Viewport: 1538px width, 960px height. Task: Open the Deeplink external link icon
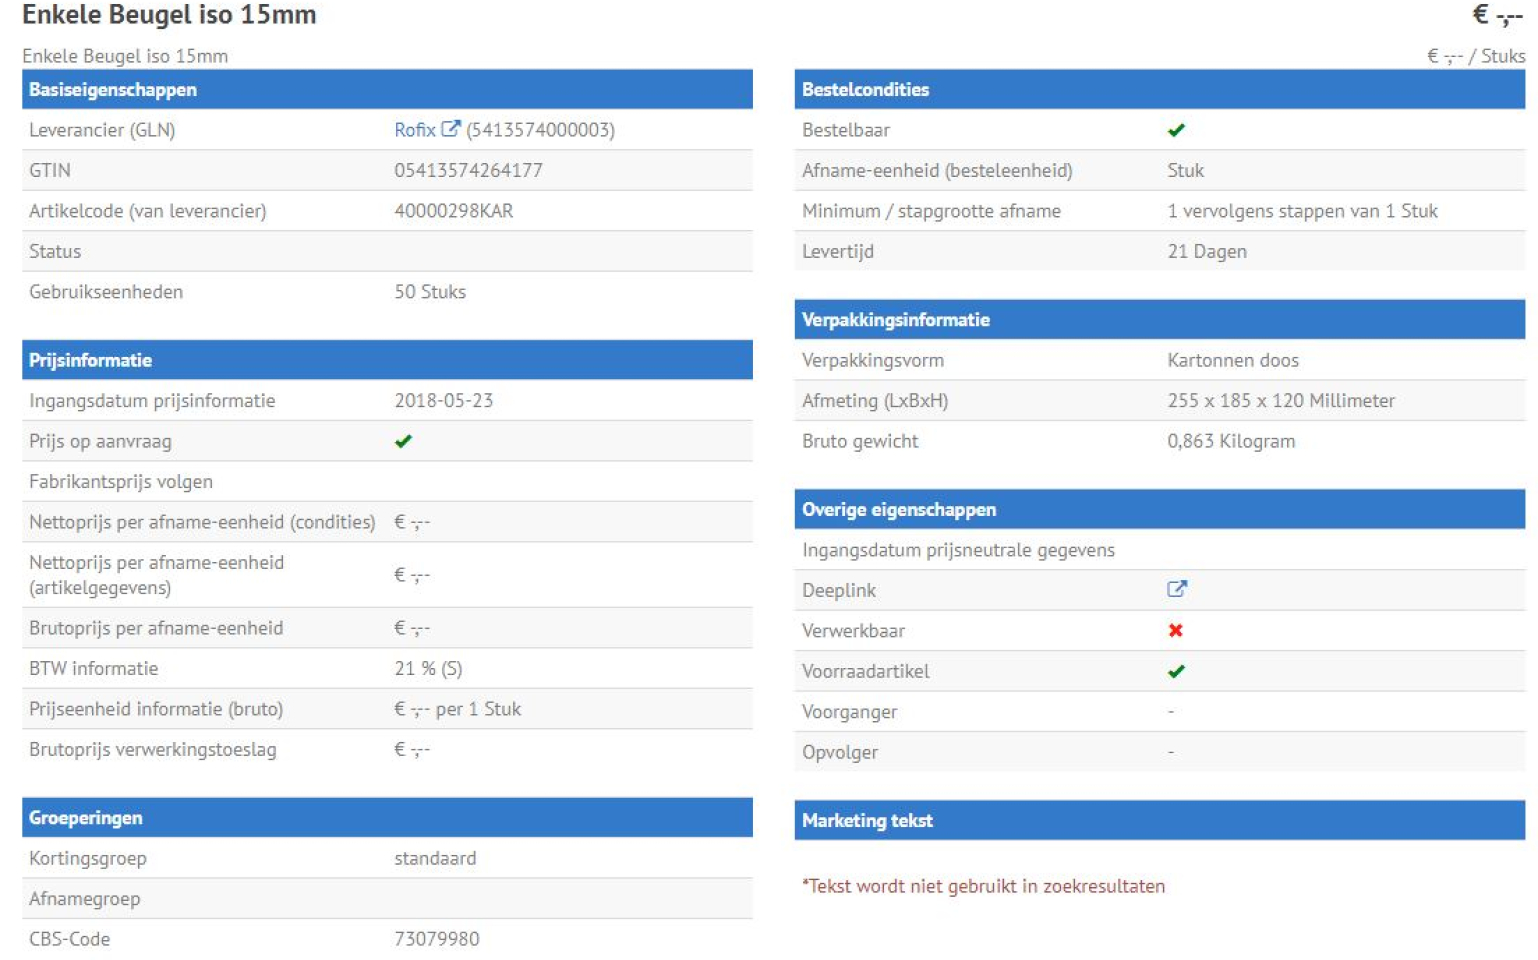click(x=1177, y=589)
